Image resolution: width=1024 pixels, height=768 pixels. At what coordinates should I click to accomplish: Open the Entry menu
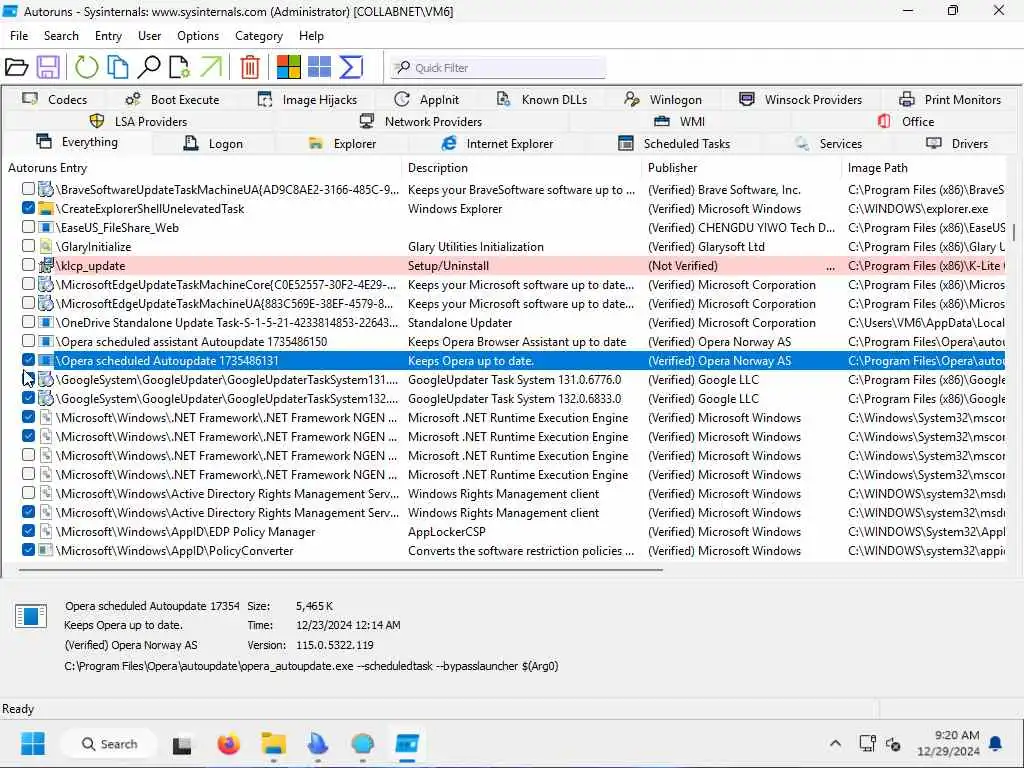click(x=108, y=36)
